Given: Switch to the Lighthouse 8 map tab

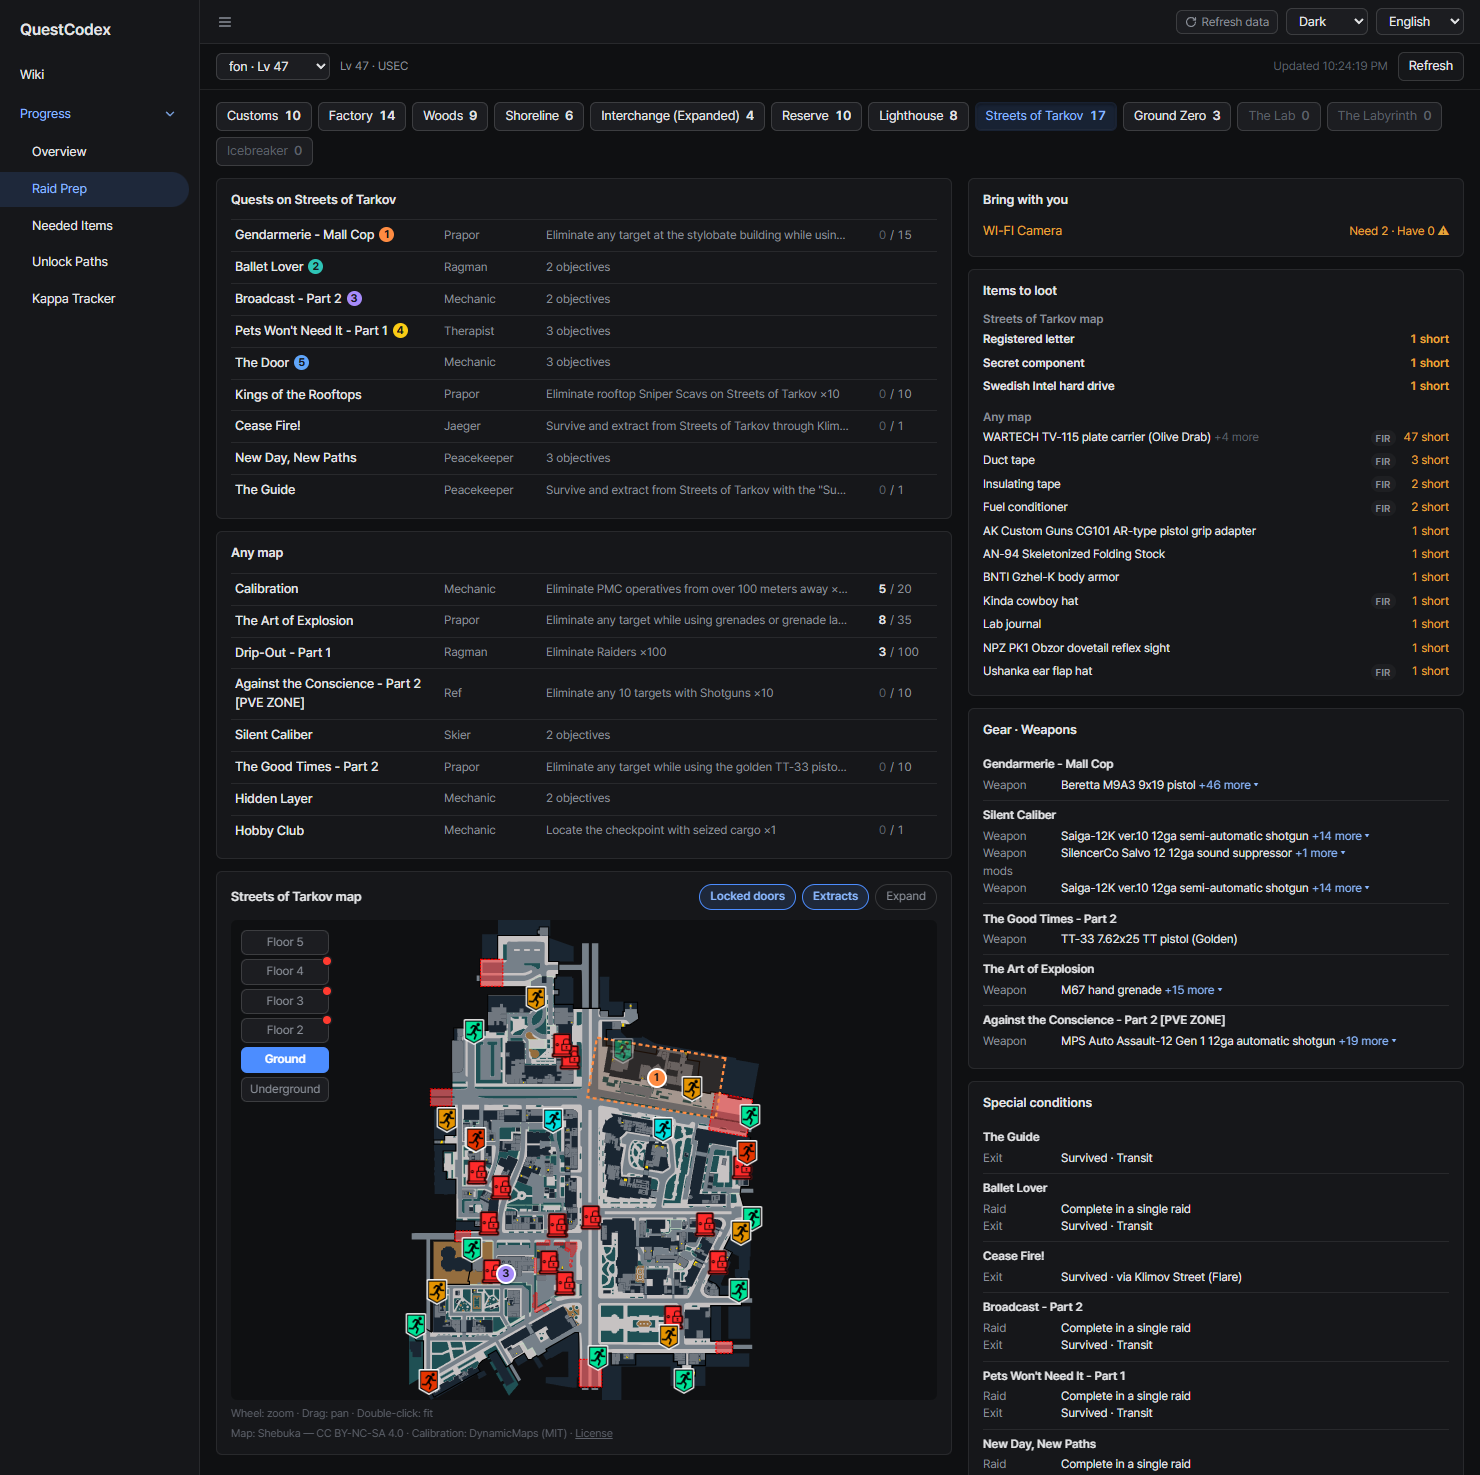Looking at the screenshot, I should 918,116.
